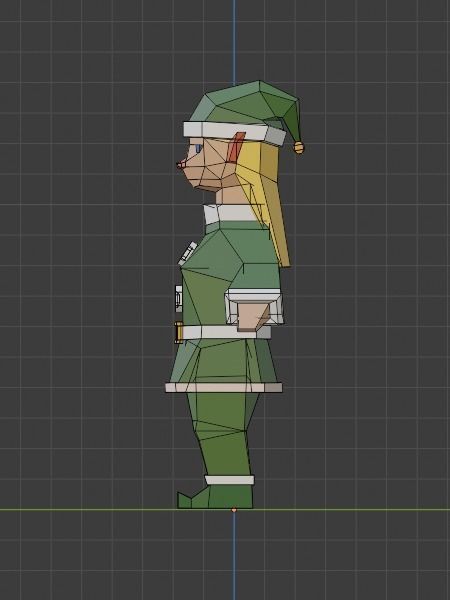The width and height of the screenshot is (450, 600).
Task: Click the elf's red pointed ear
Action: click(235, 147)
